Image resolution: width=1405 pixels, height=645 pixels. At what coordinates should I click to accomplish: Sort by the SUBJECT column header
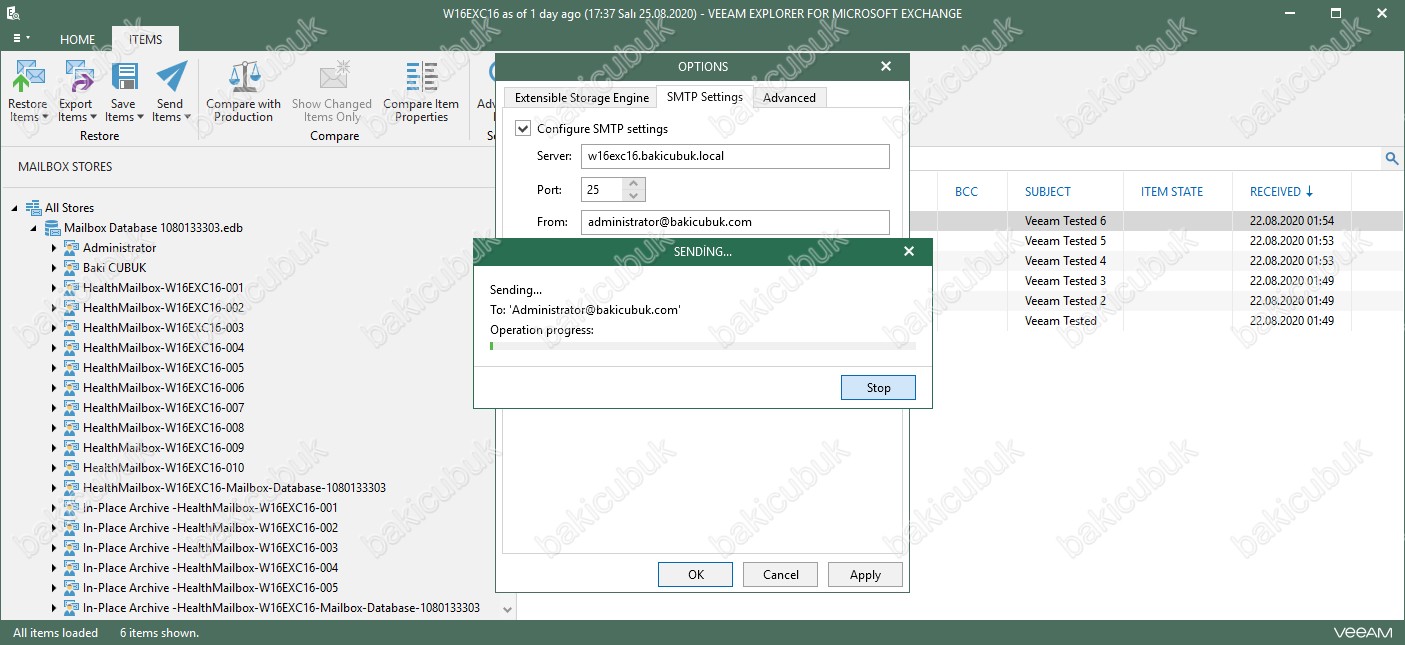pyautogui.click(x=1047, y=191)
